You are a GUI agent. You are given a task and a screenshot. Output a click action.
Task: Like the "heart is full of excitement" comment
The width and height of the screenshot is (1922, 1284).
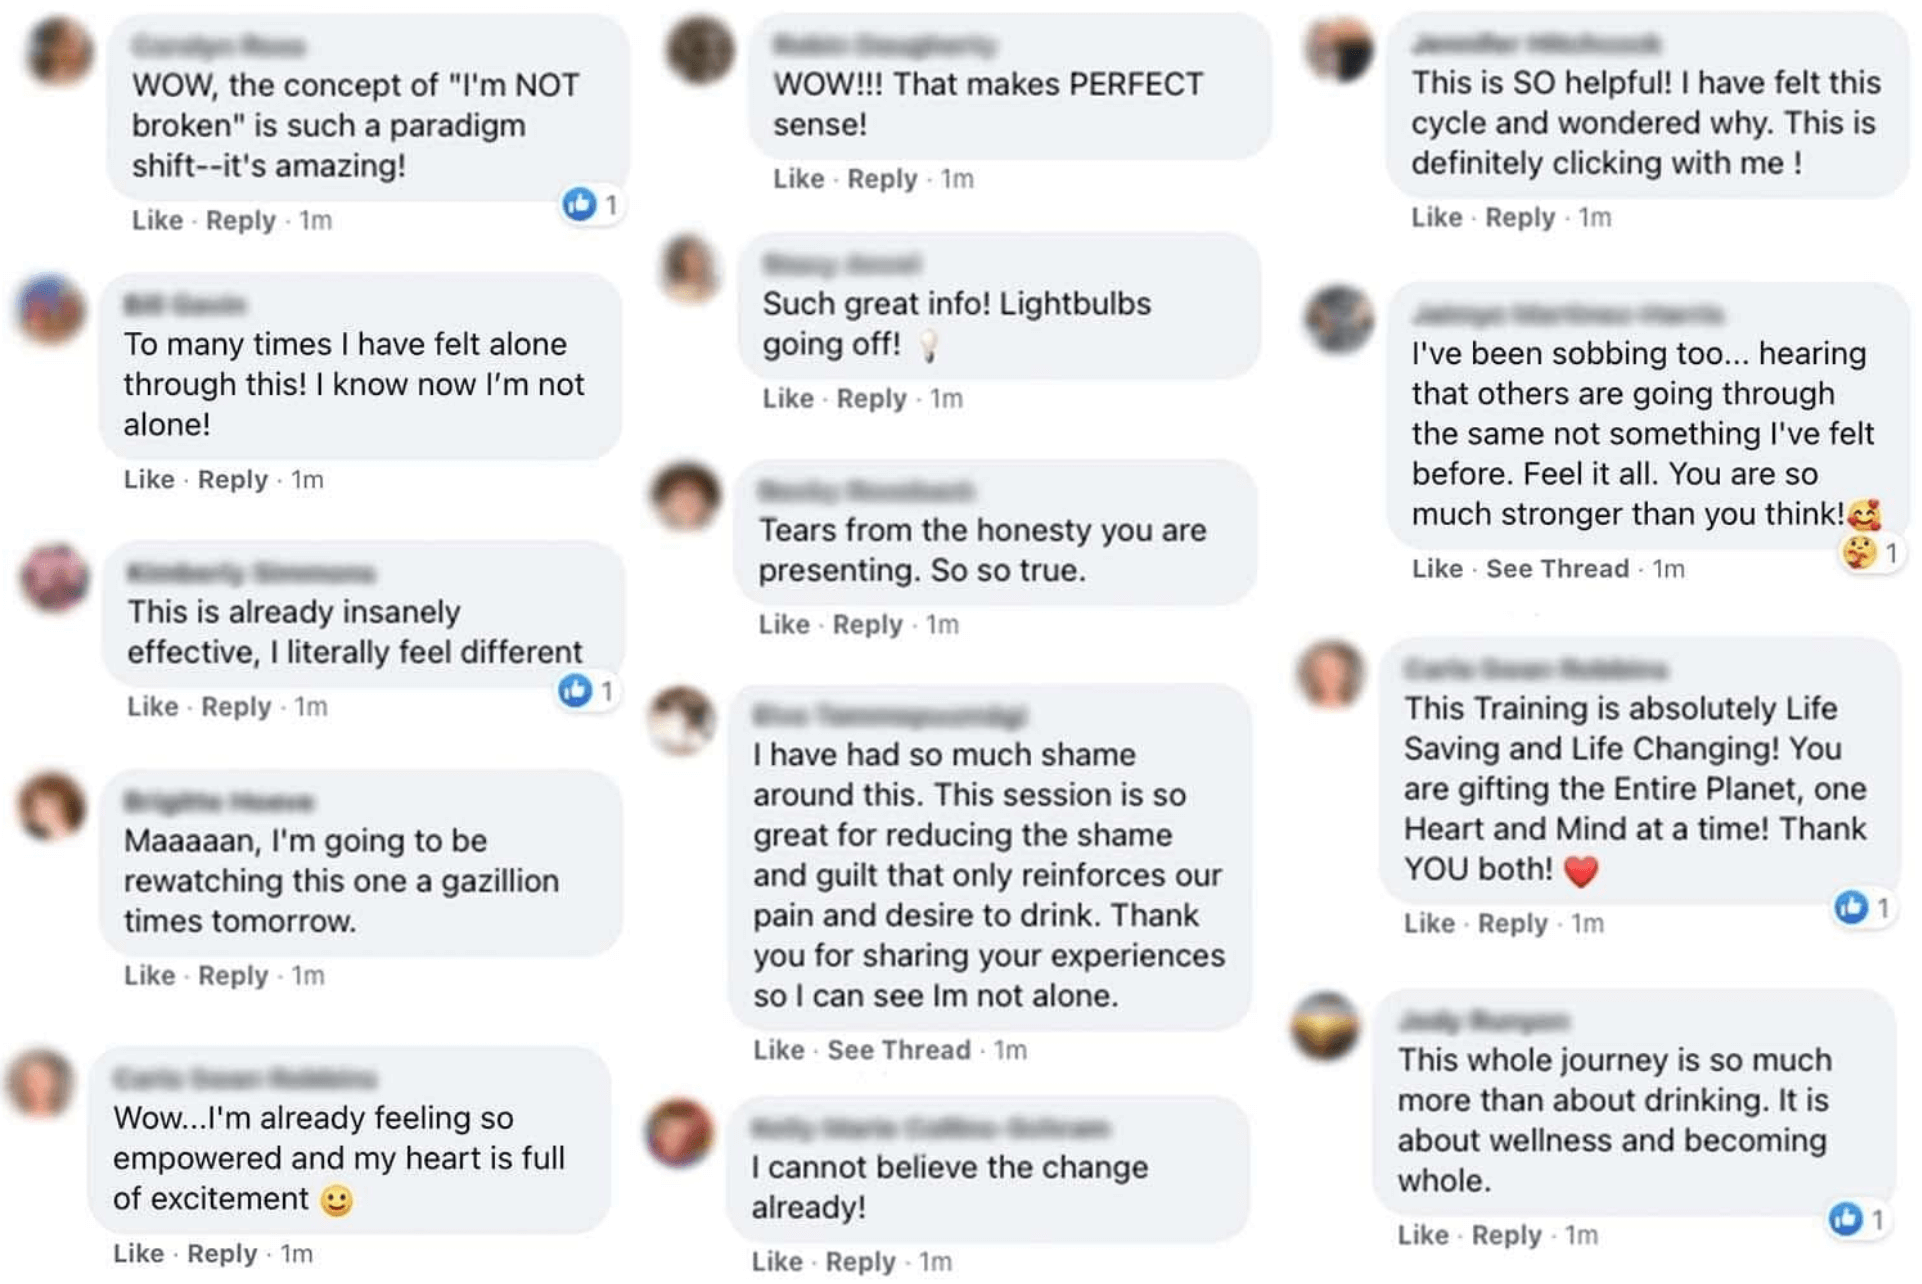point(138,1254)
